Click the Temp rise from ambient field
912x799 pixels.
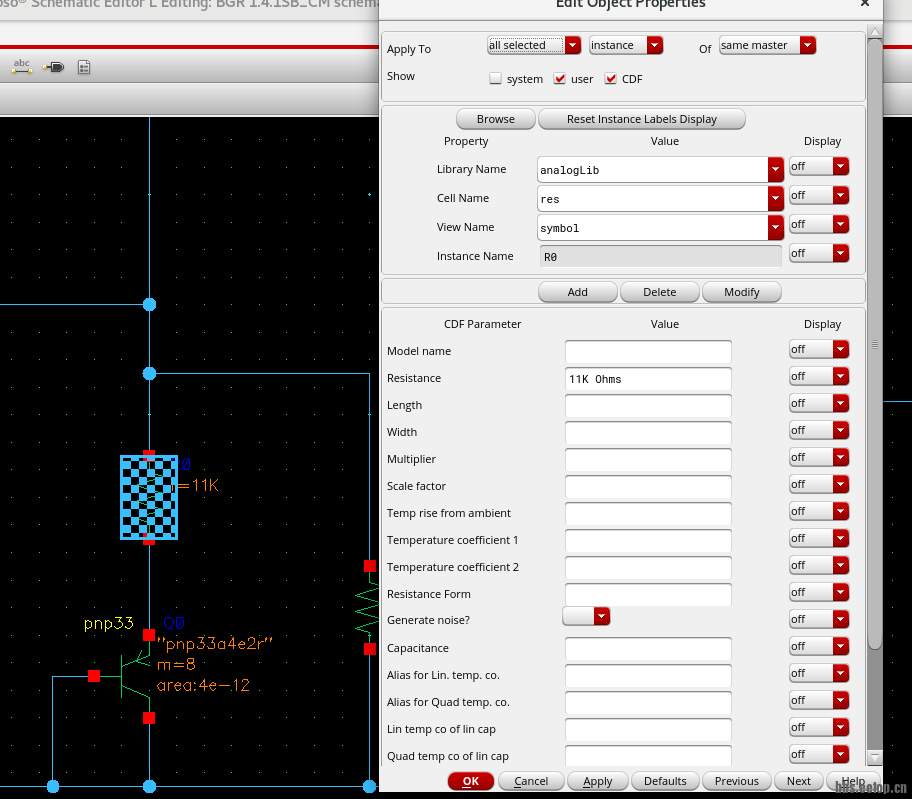point(648,513)
